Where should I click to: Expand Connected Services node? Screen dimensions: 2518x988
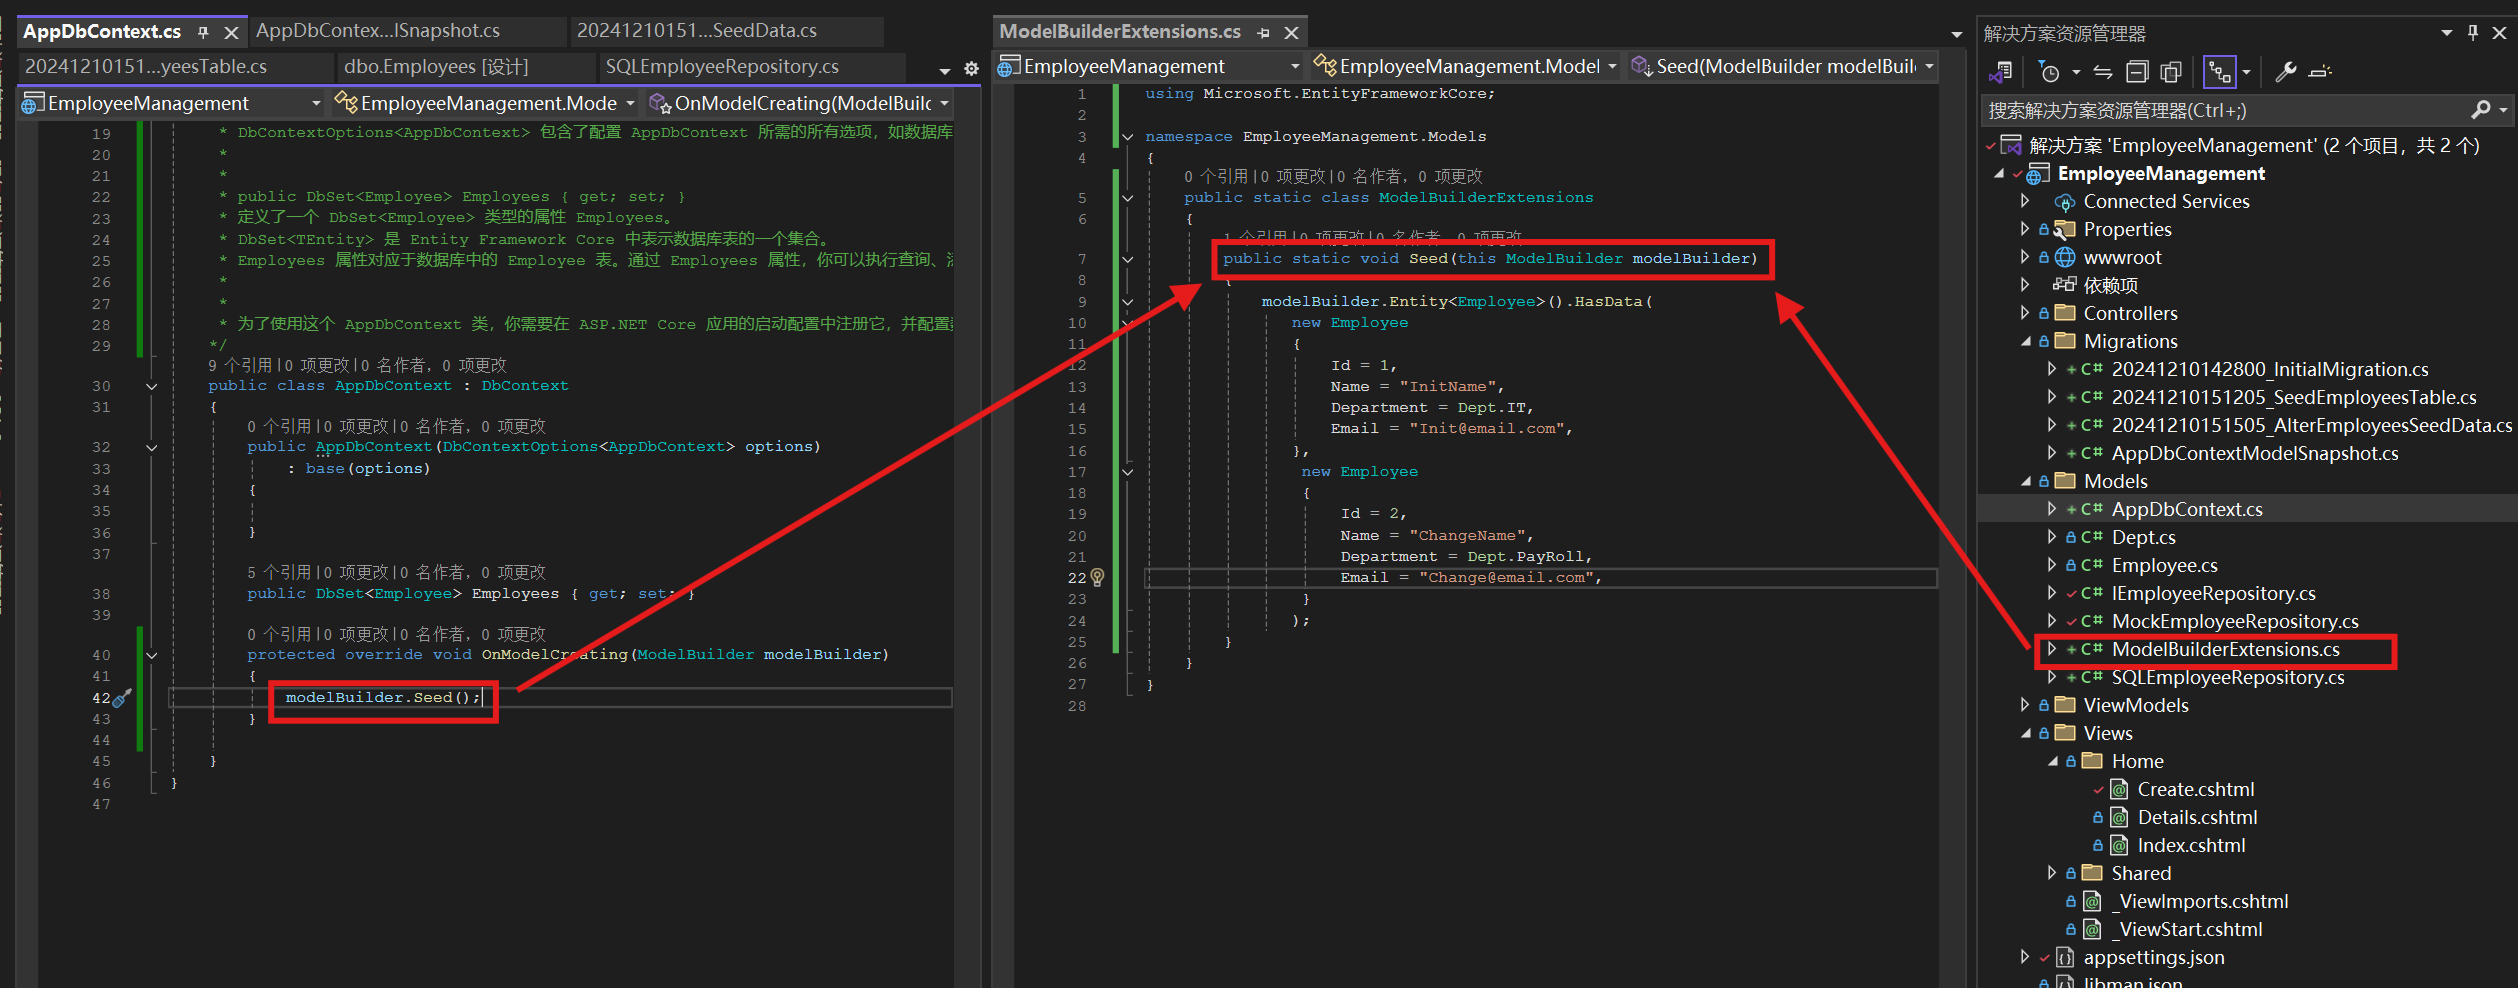click(x=2025, y=201)
